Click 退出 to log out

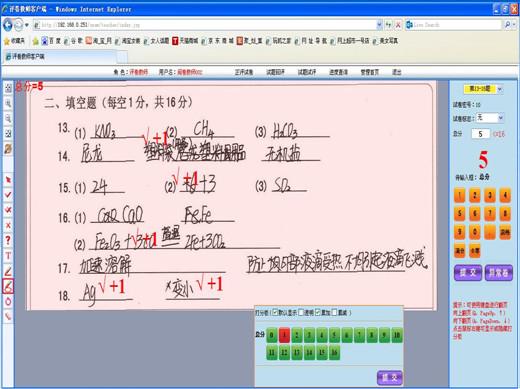[x=397, y=72]
